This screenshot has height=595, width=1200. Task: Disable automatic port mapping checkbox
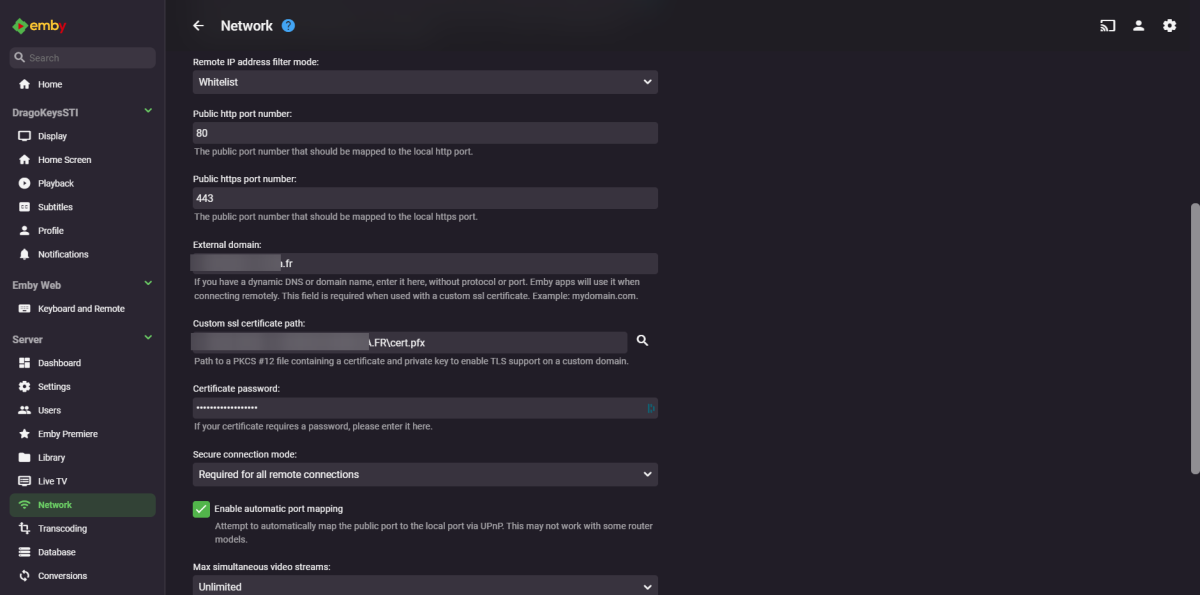(x=201, y=509)
